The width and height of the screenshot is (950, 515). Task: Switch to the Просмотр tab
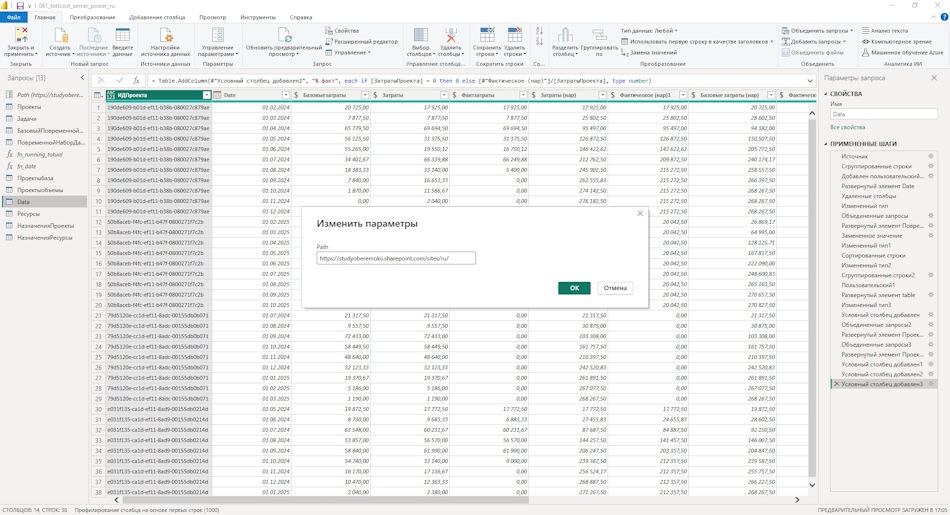[x=213, y=18]
